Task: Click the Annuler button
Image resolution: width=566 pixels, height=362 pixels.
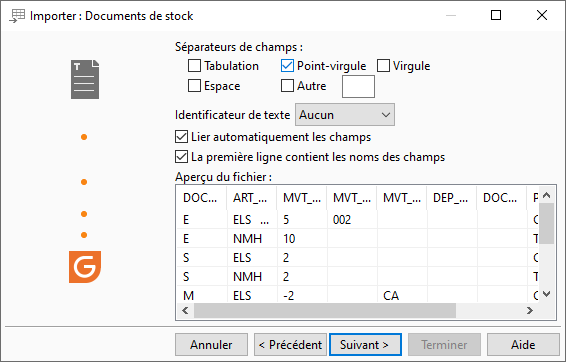Action: (x=211, y=345)
